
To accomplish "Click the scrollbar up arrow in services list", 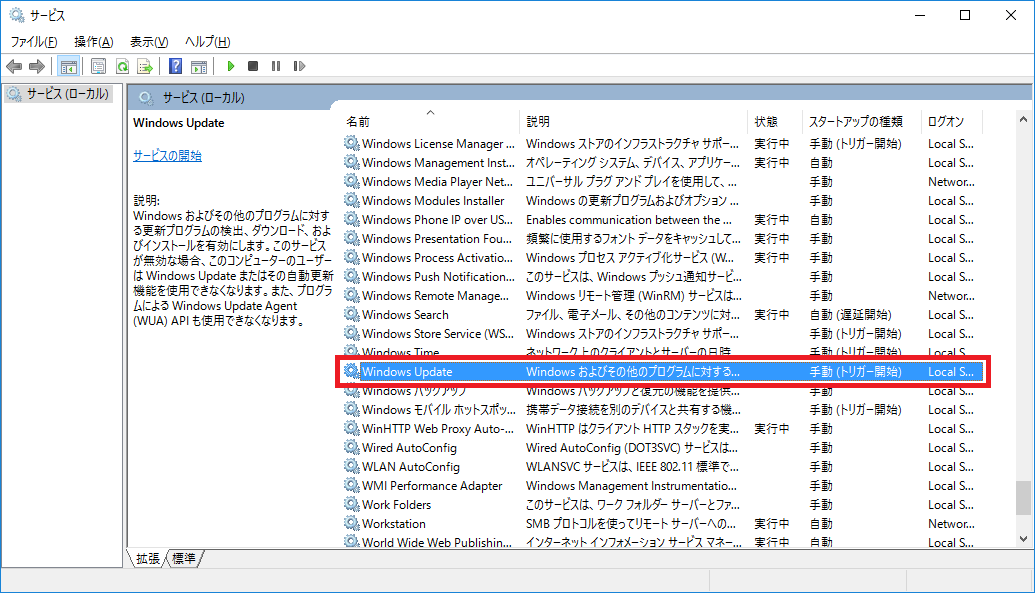I will [x=1023, y=120].
